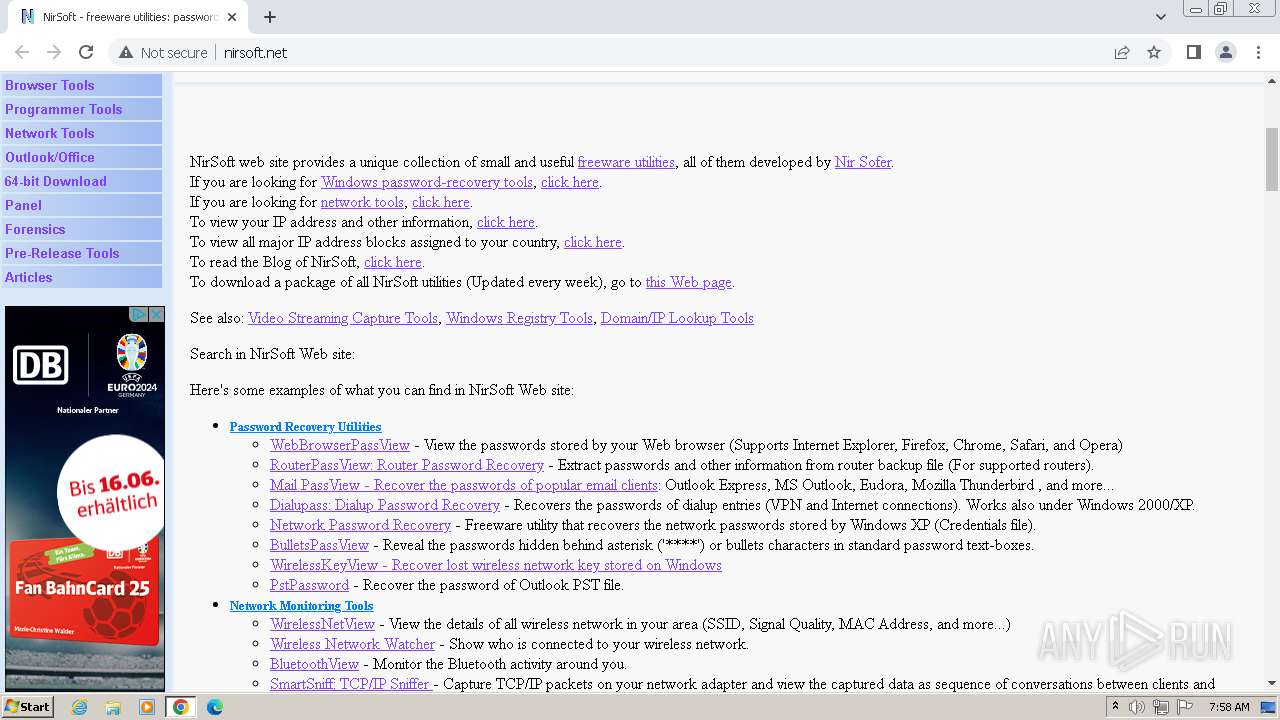The height and width of the screenshot is (720, 1280).
Task: Open Browser Tools sidebar menu
Action: click(82, 85)
